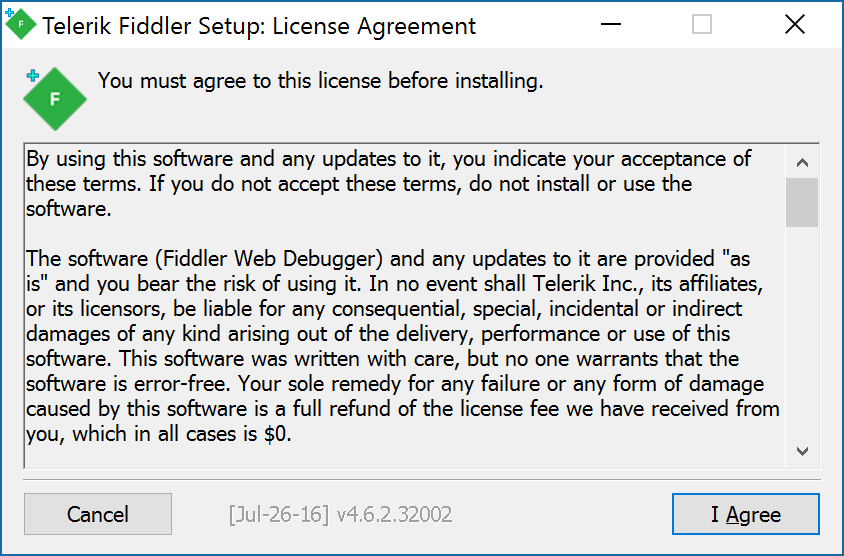Click the window title "Telerik Fiddler Setup"

pos(150,26)
